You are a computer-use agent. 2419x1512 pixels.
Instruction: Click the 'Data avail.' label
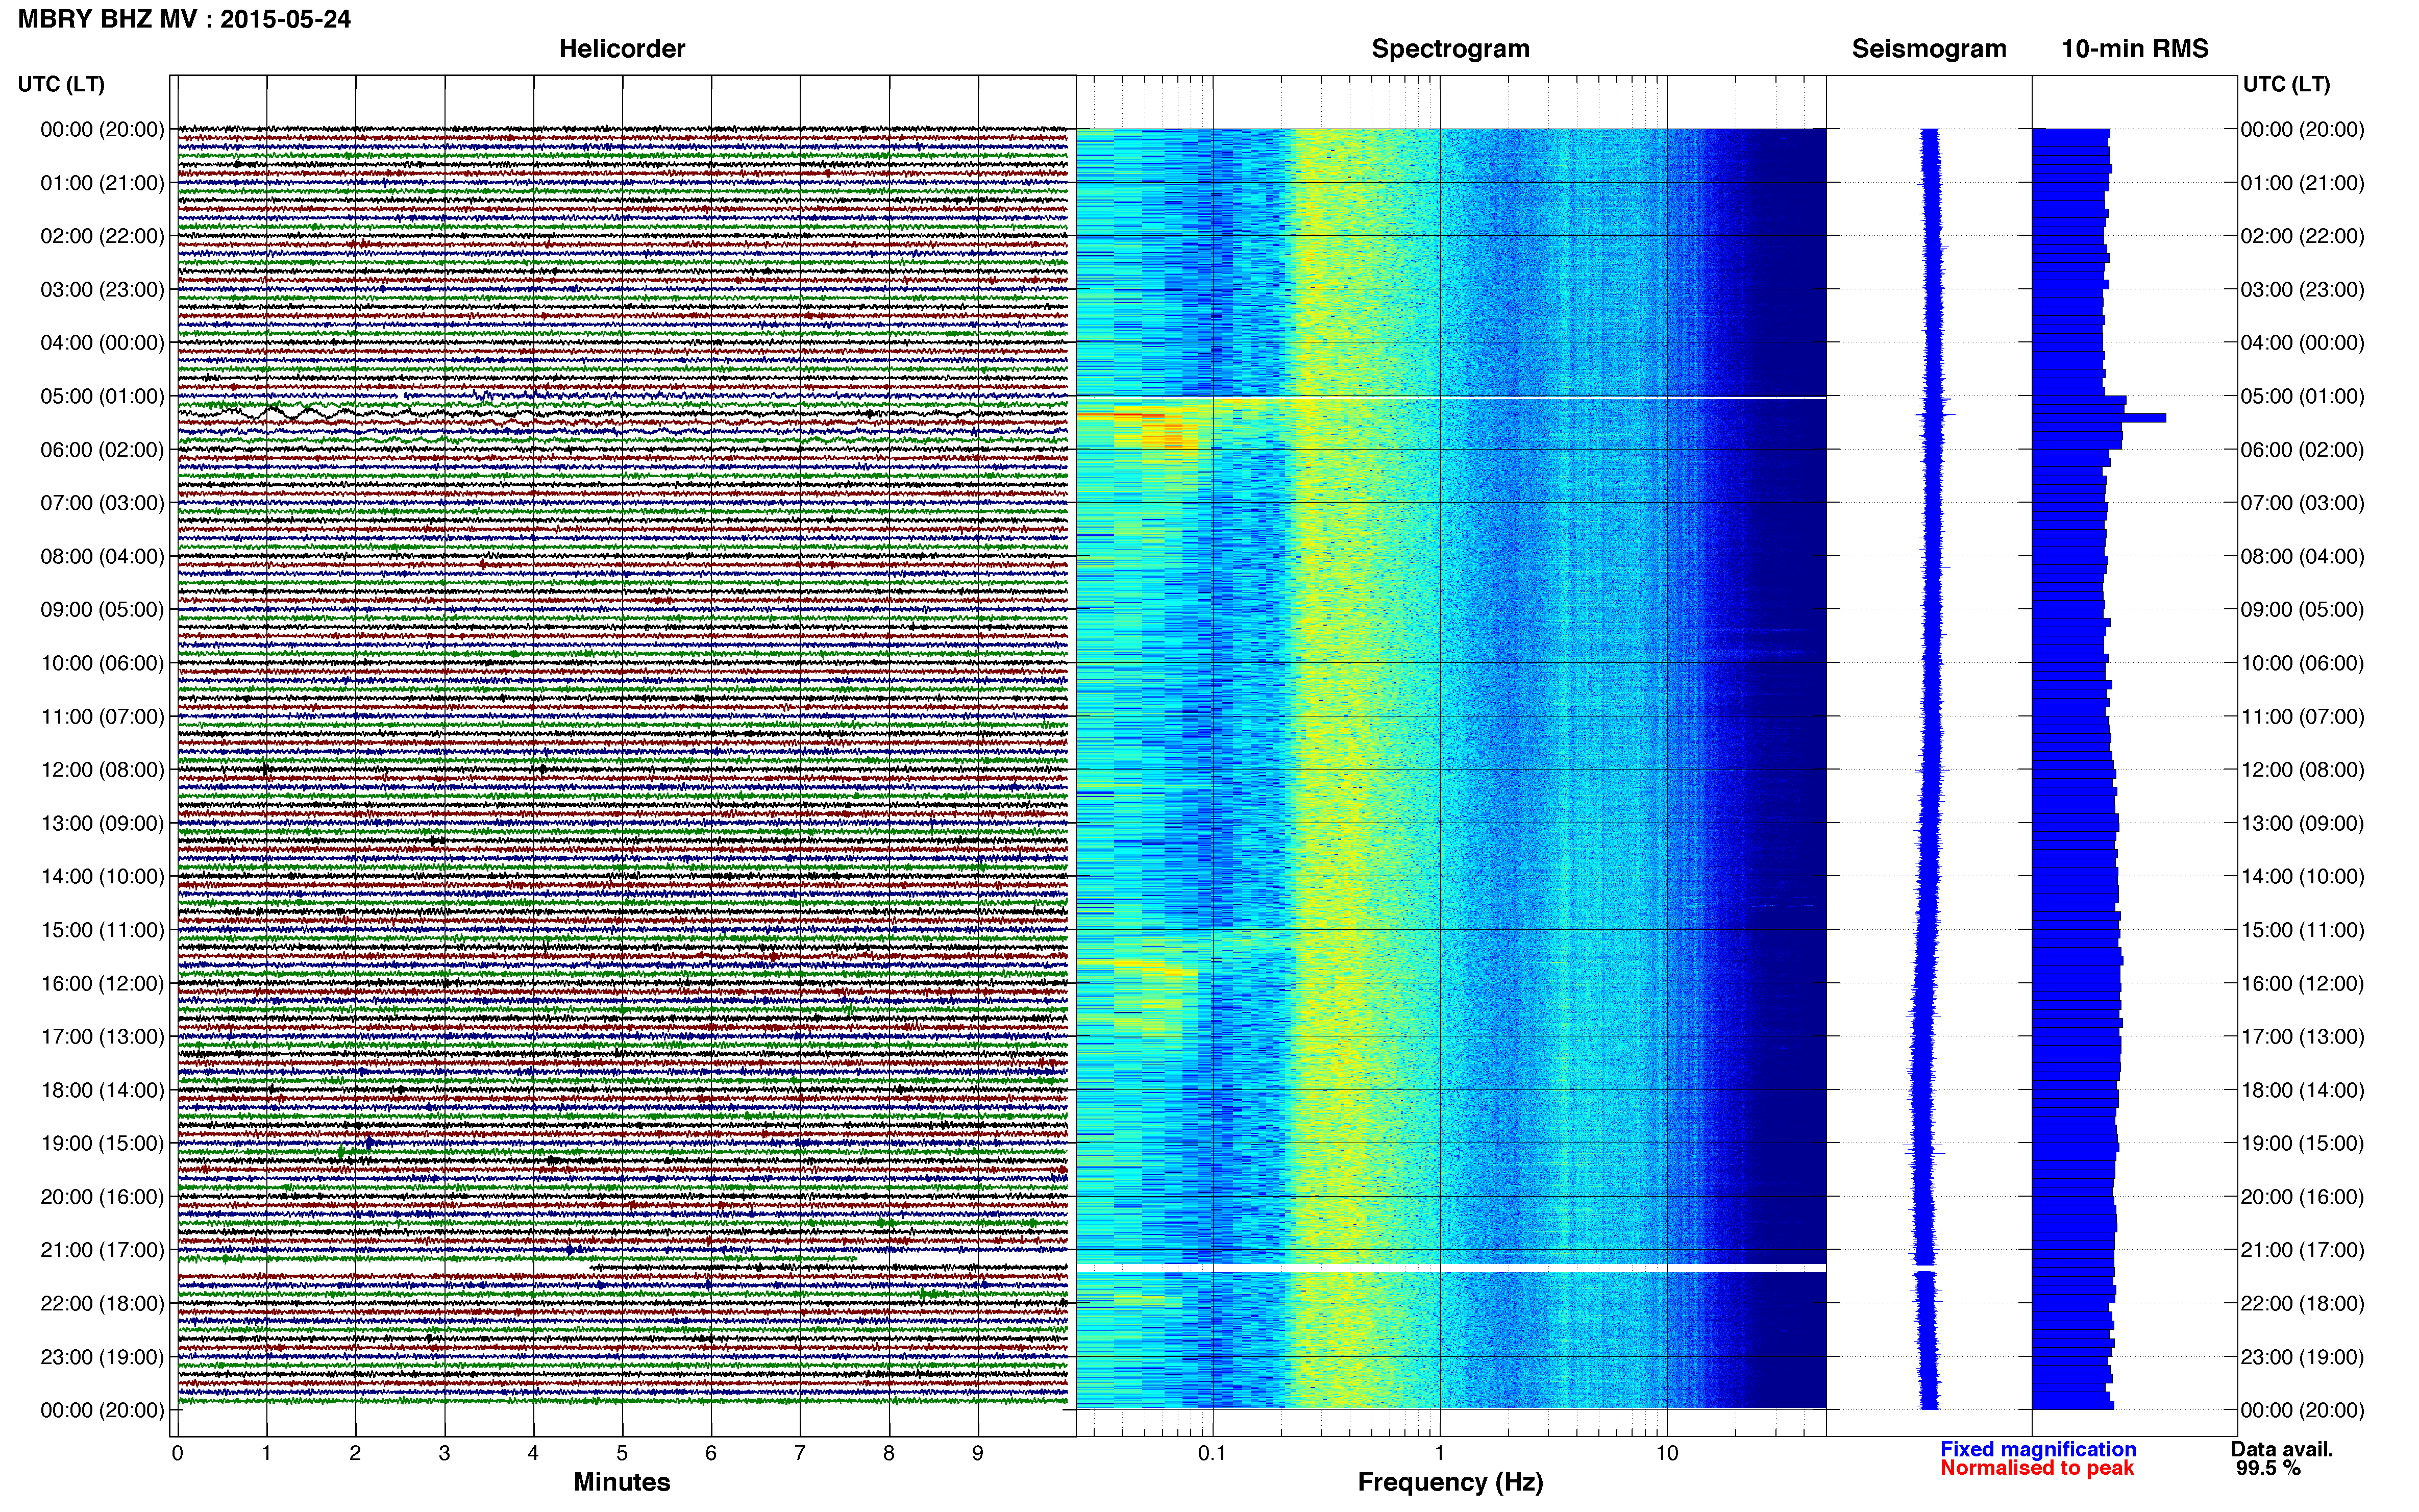pyautogui.click(x=2282, y=1449)
